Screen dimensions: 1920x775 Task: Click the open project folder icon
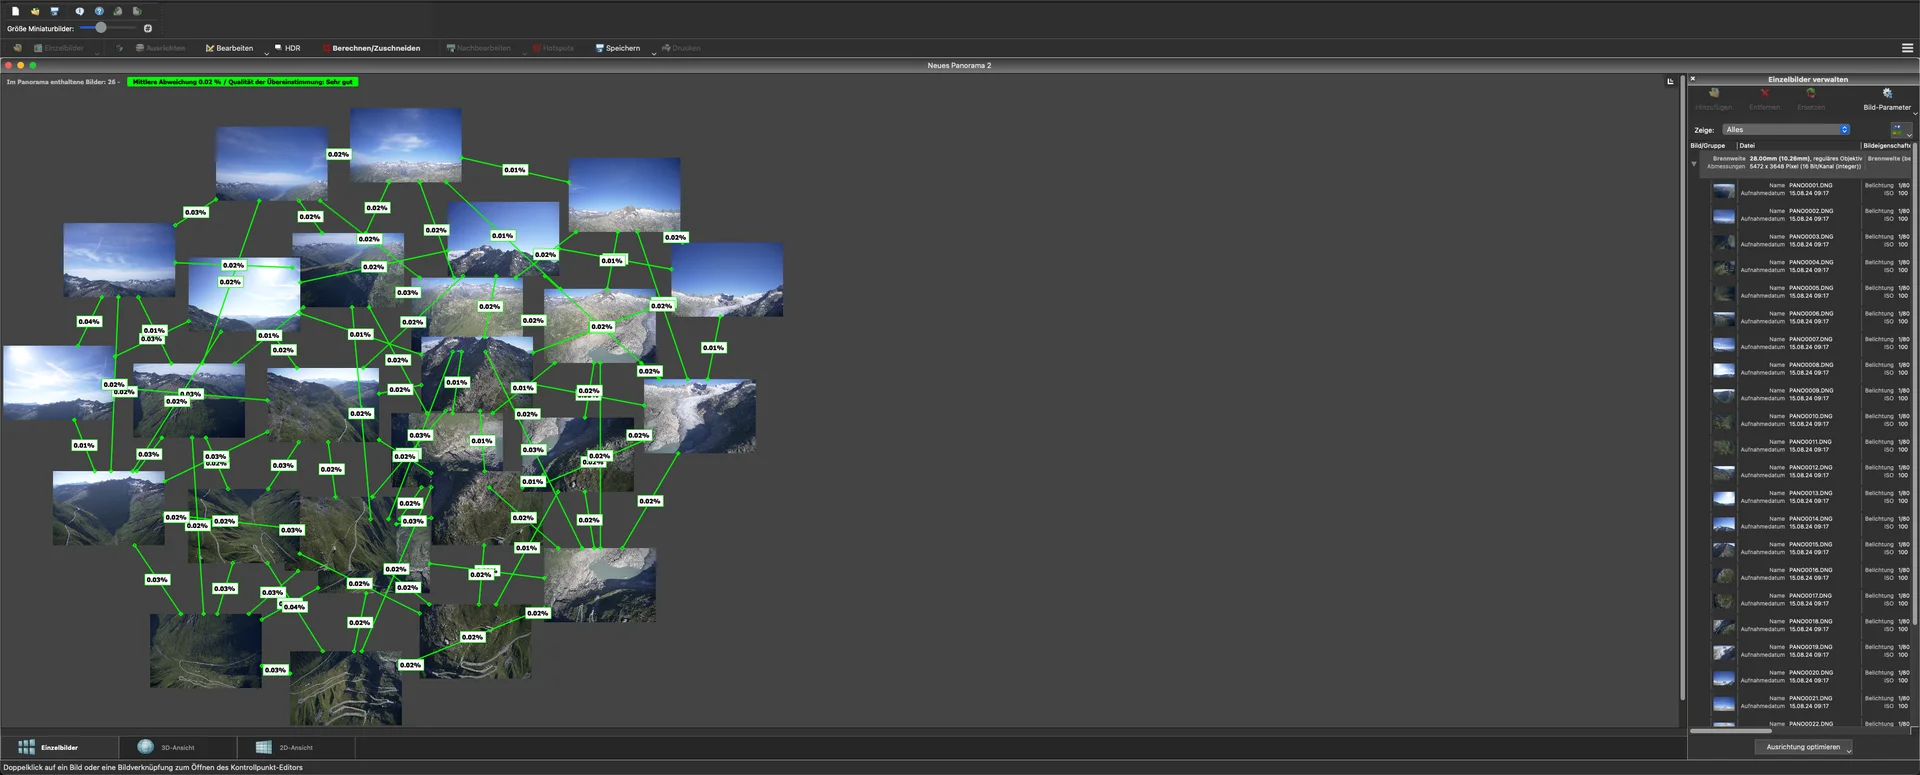tap(35, 11)
